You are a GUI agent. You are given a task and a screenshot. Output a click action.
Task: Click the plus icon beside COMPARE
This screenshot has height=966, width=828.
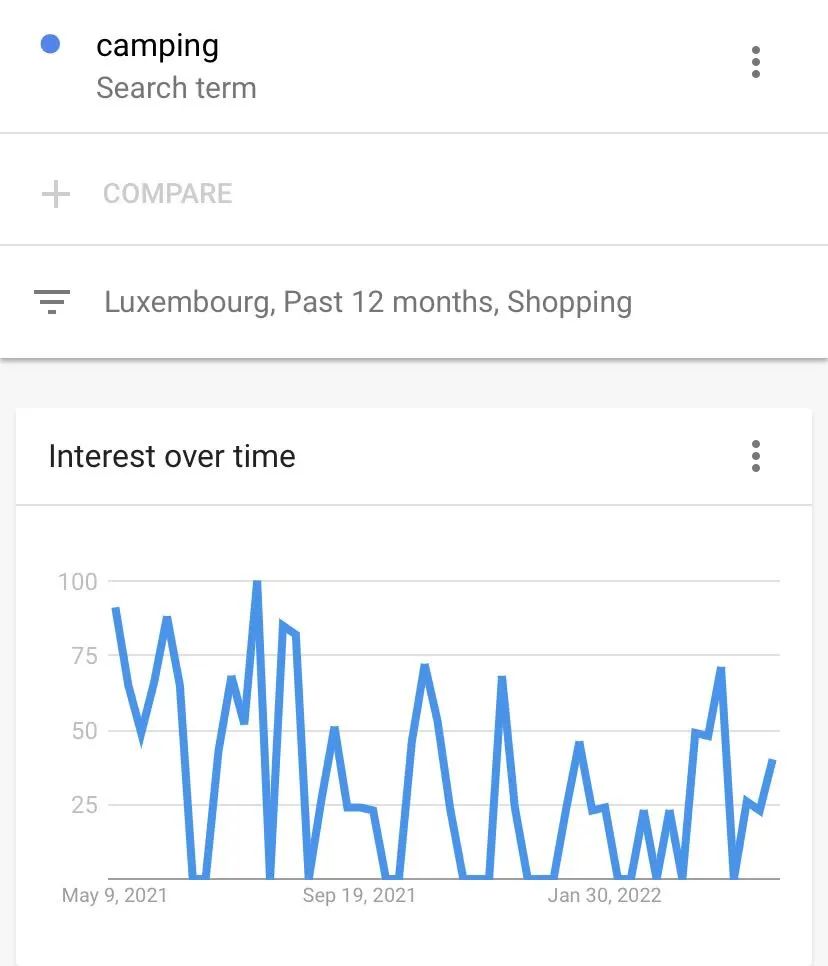click(x=55, y=194)
